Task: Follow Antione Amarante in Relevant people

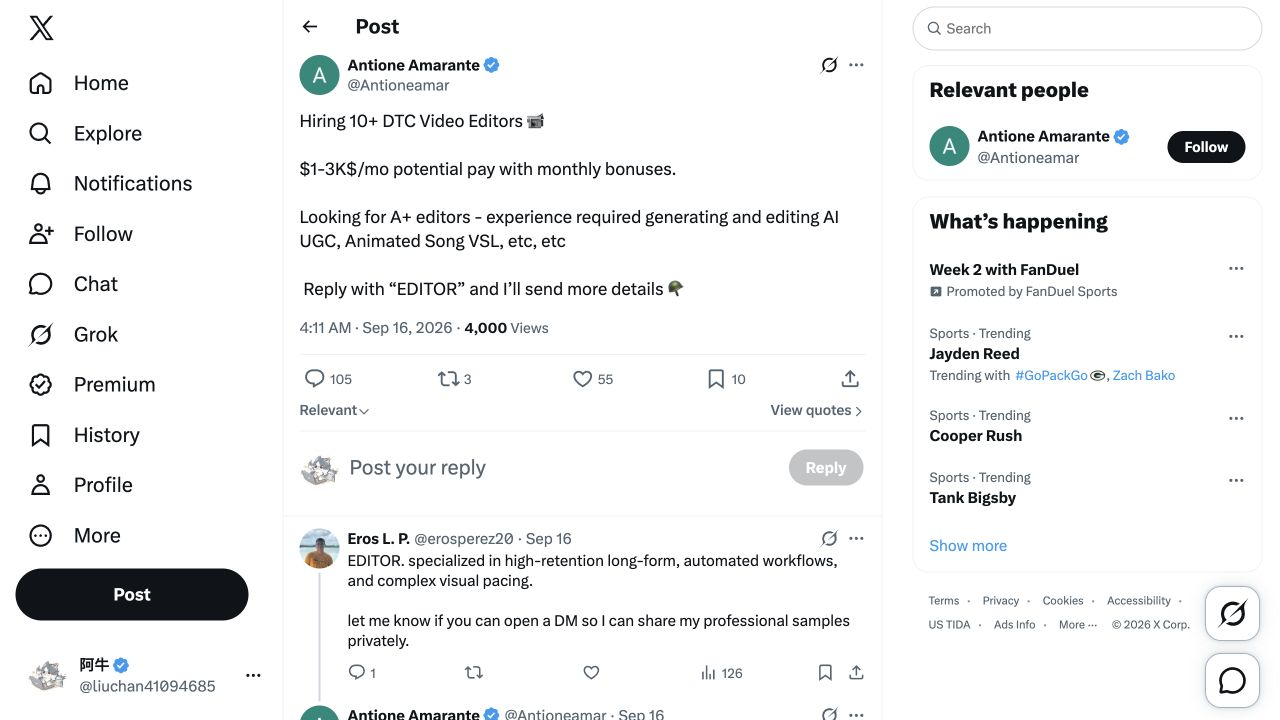Action: [x=1206, y=147]
